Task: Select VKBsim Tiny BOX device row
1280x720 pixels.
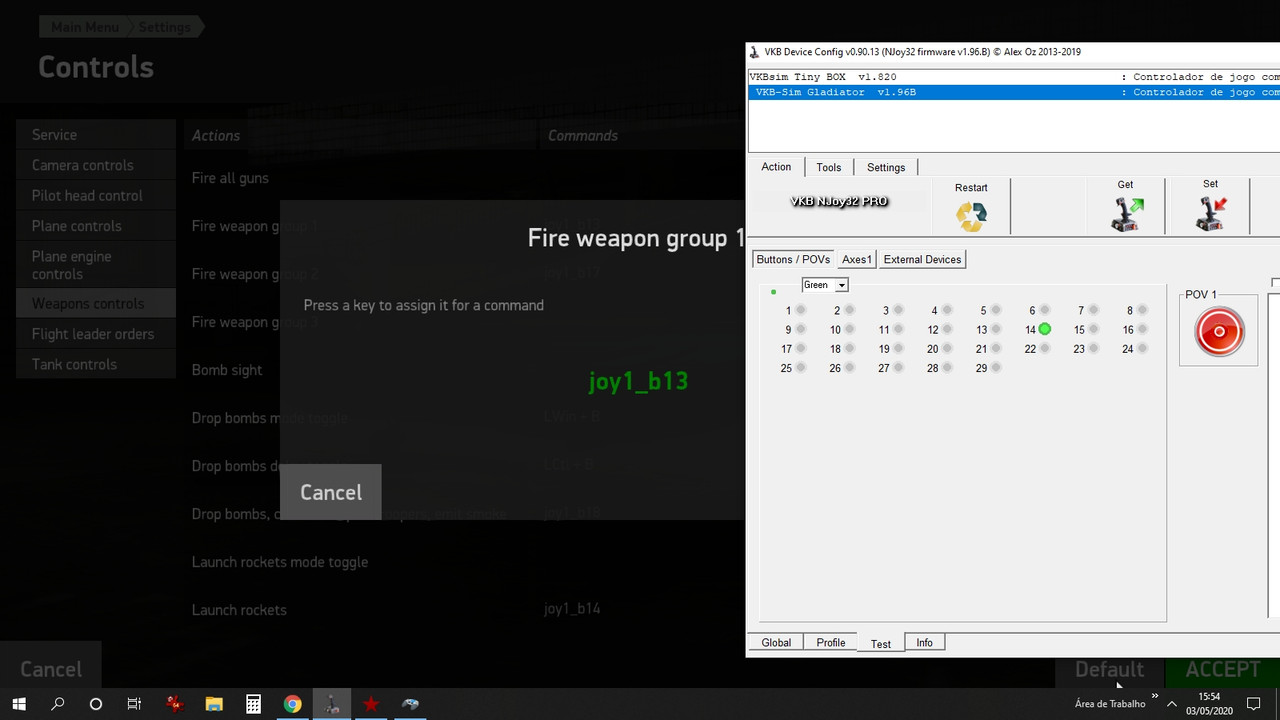Action: [x=1014, y=77]
